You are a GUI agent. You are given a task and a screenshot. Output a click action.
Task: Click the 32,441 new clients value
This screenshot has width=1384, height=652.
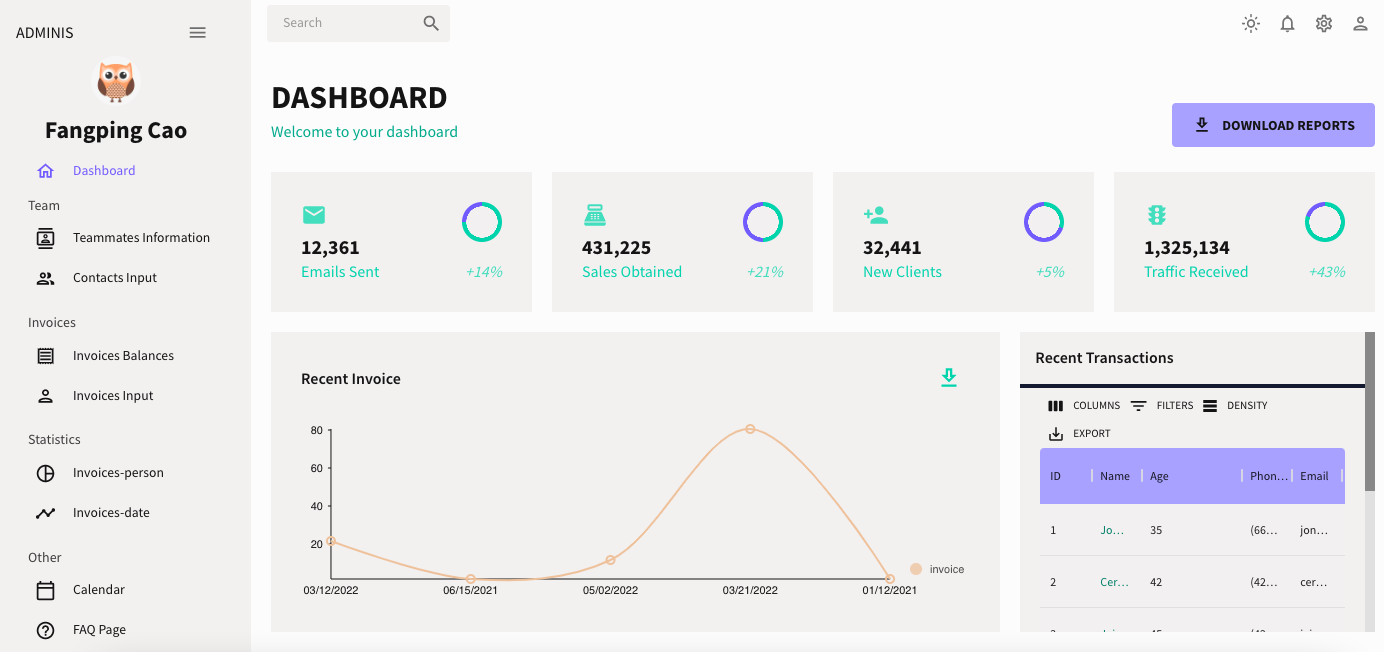click(x=892, y=248)
